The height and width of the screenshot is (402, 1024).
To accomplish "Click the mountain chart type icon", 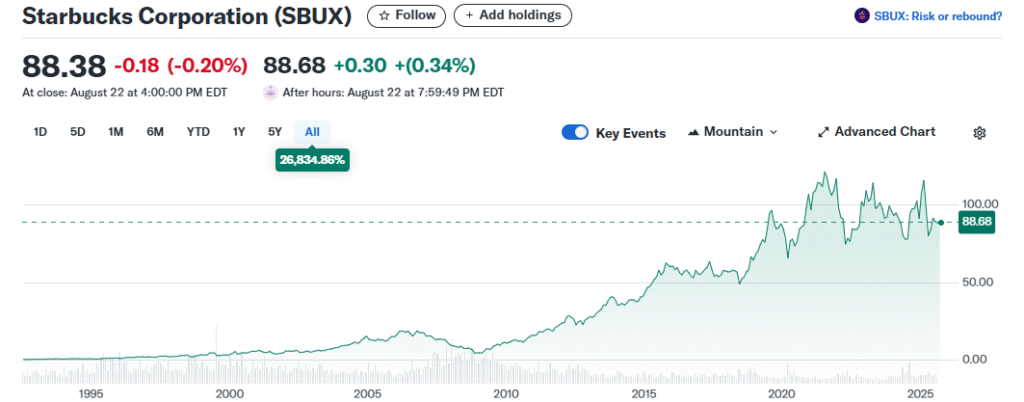I will click(x=692, y=132).
